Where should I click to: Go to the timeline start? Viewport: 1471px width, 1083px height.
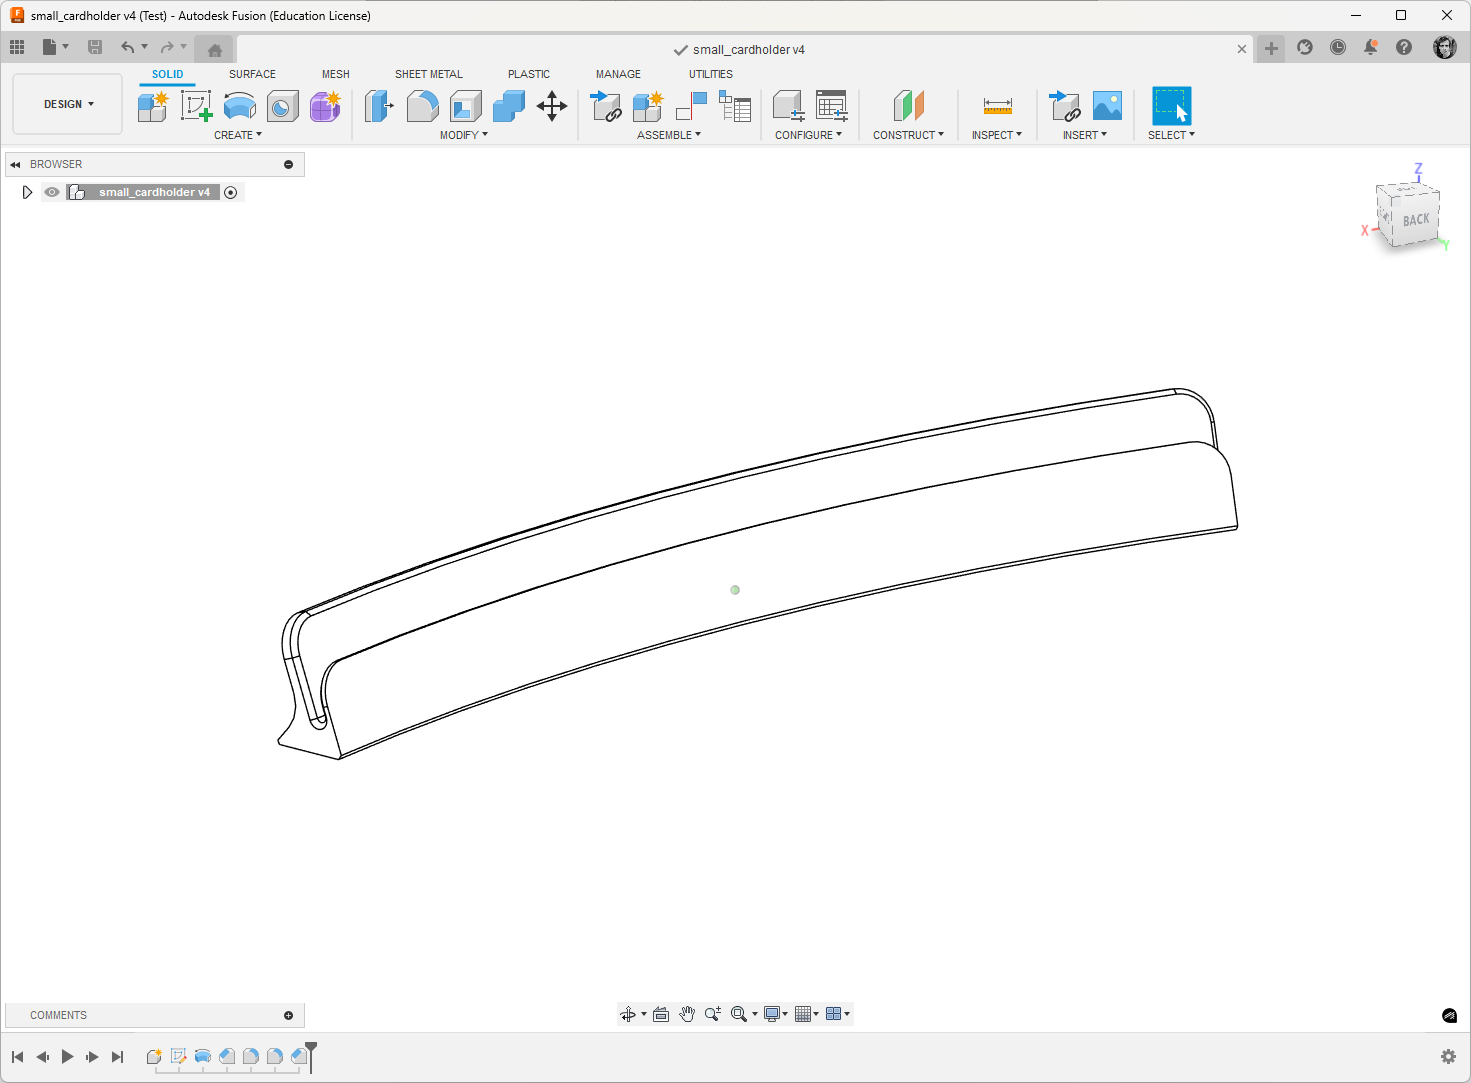coord(17,1057)
